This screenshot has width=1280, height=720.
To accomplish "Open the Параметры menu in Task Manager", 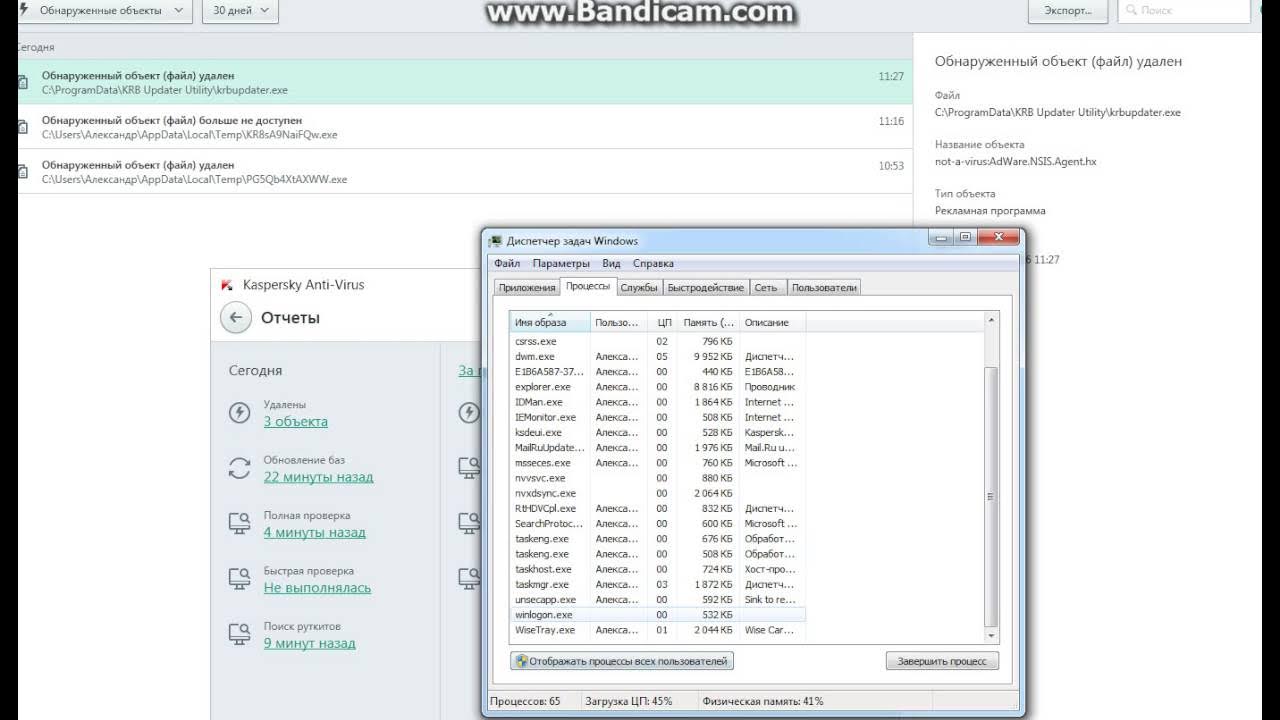I will pyautogui.click(x=561, y=264).
